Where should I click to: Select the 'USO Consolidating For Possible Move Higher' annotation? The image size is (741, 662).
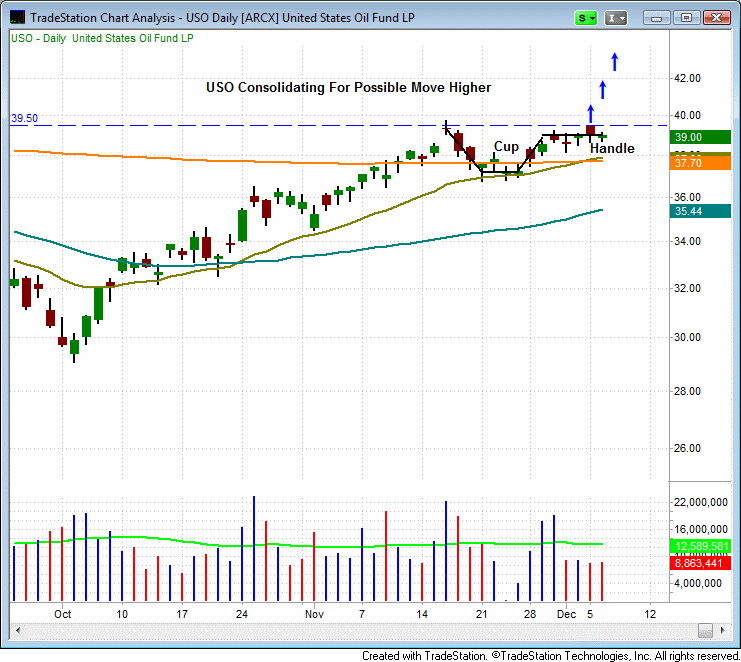point(348,87)
